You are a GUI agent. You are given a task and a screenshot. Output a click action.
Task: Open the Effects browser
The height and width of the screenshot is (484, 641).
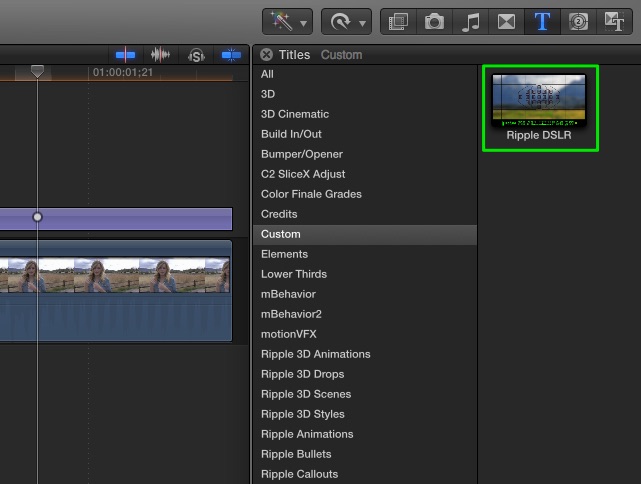tap(399, 21)
